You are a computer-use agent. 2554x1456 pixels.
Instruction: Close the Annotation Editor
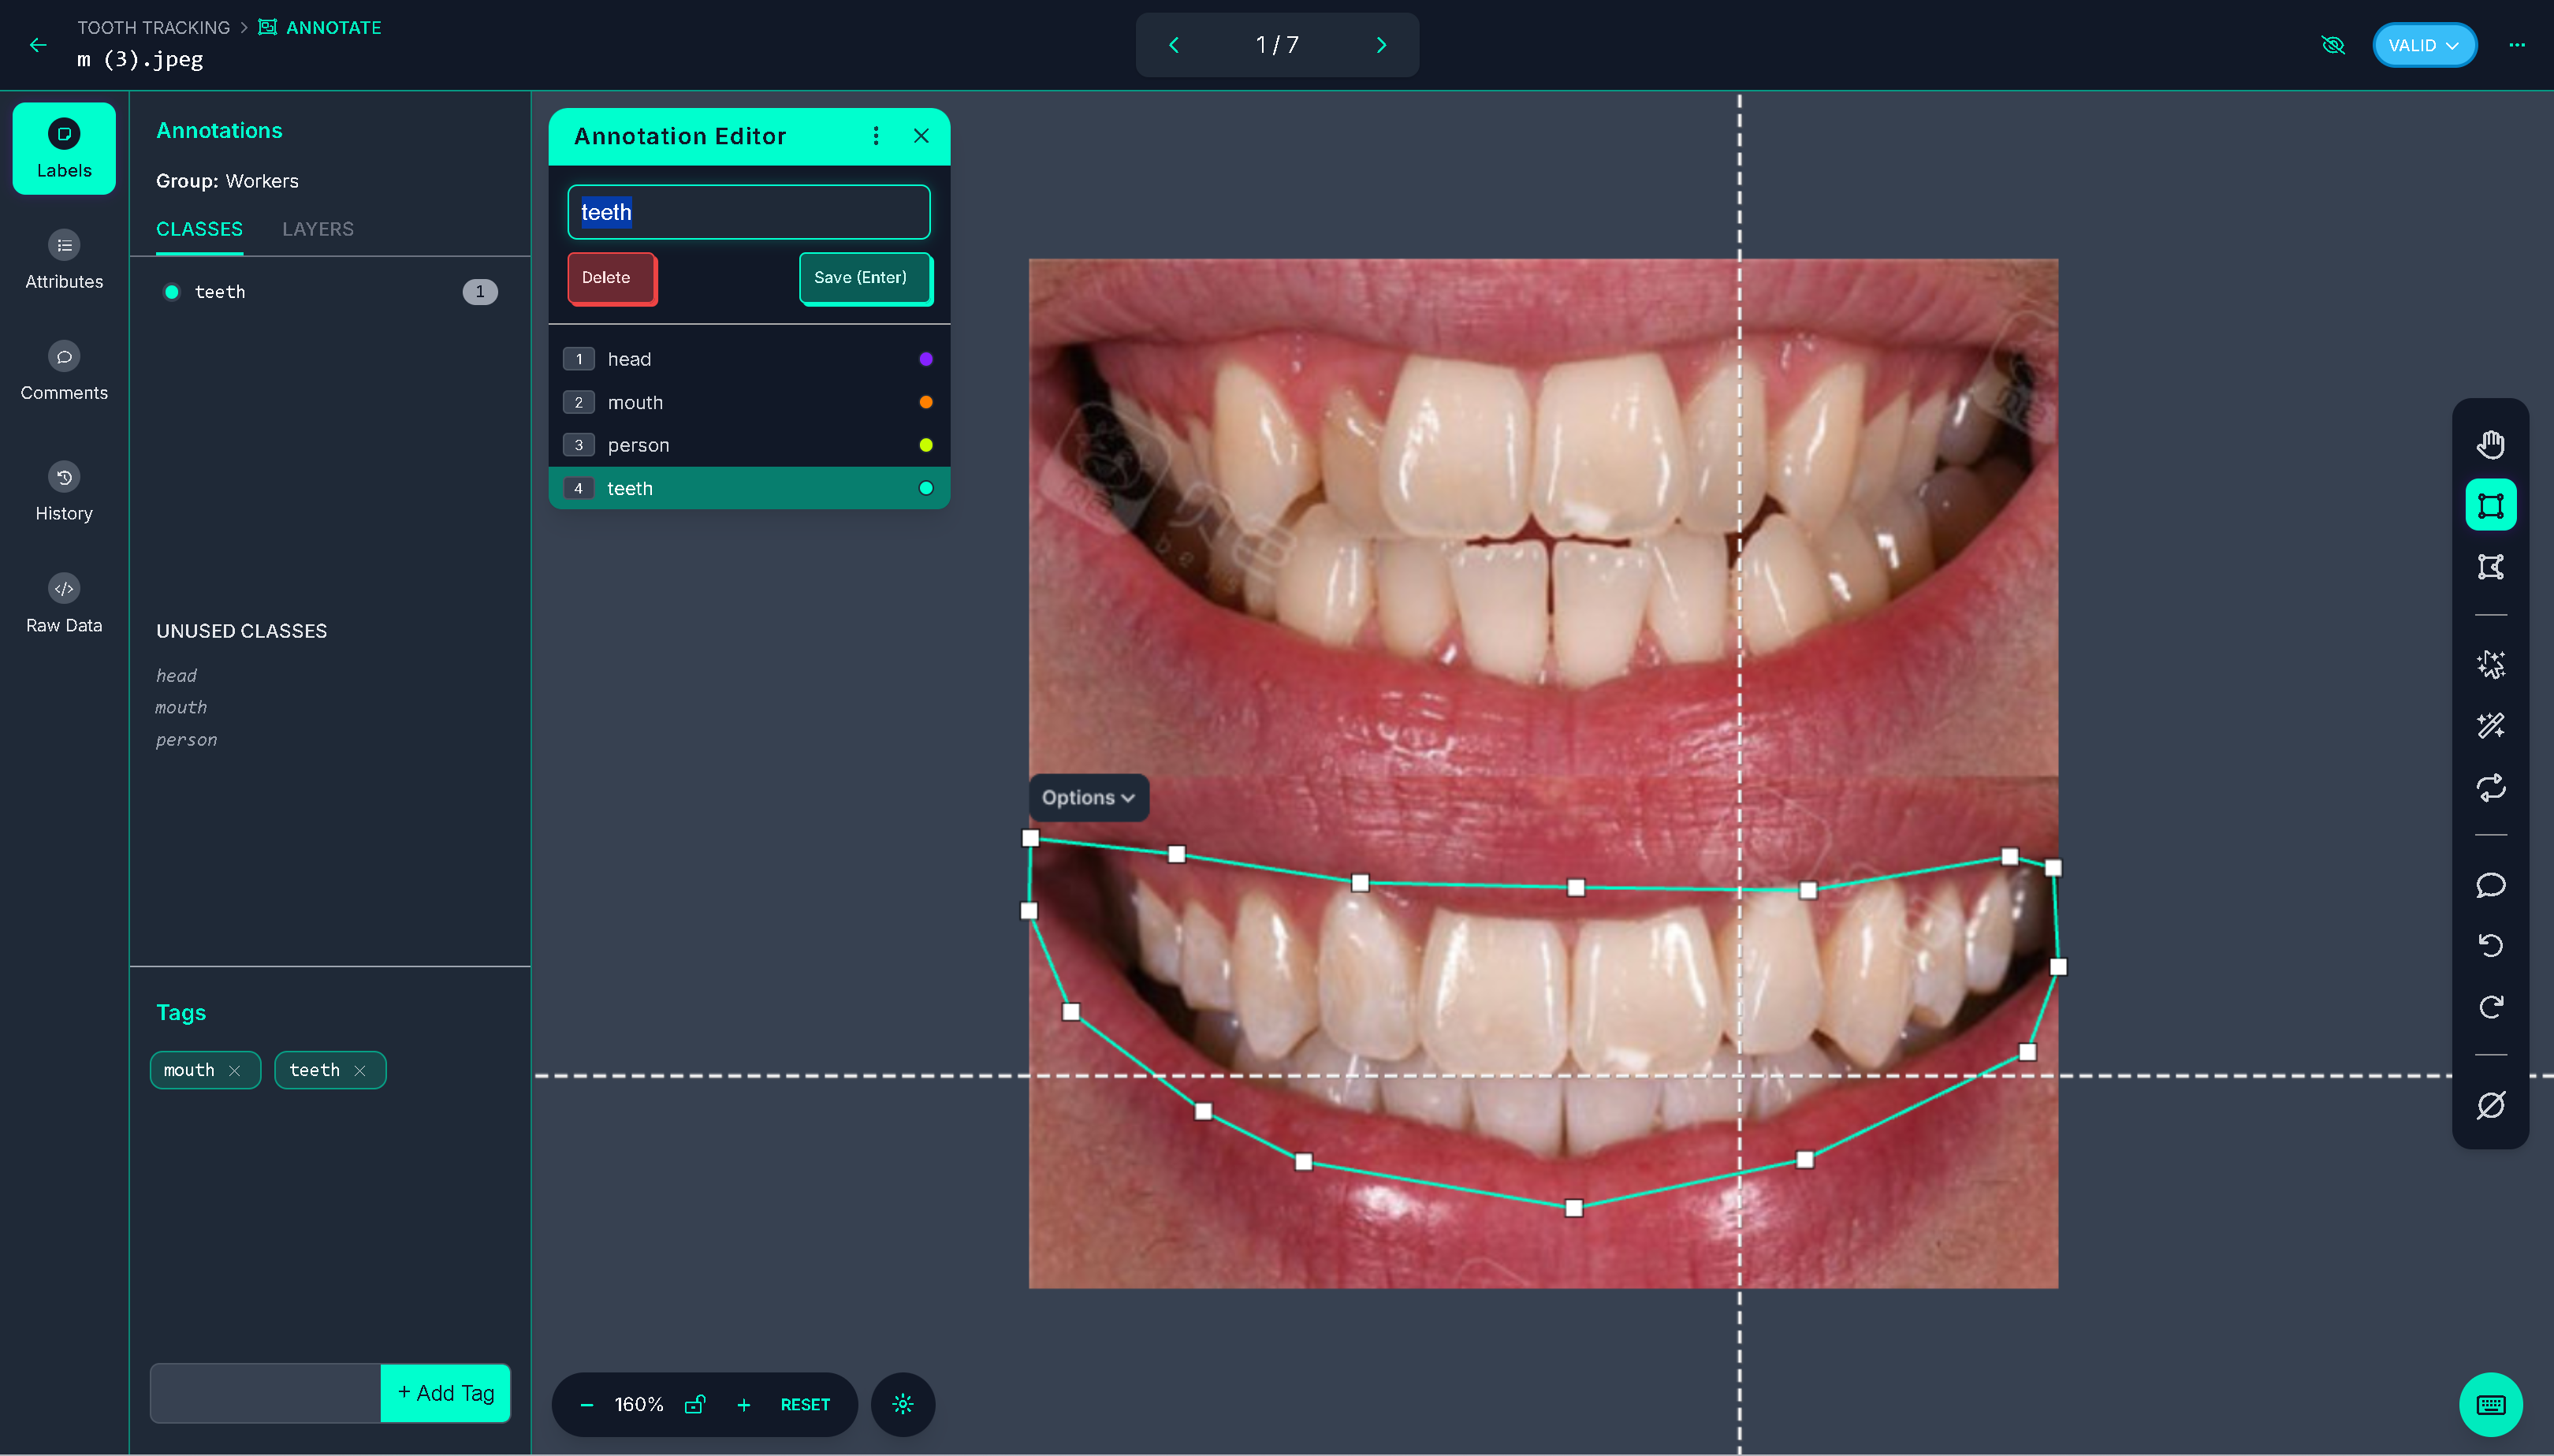click(921, 136)
